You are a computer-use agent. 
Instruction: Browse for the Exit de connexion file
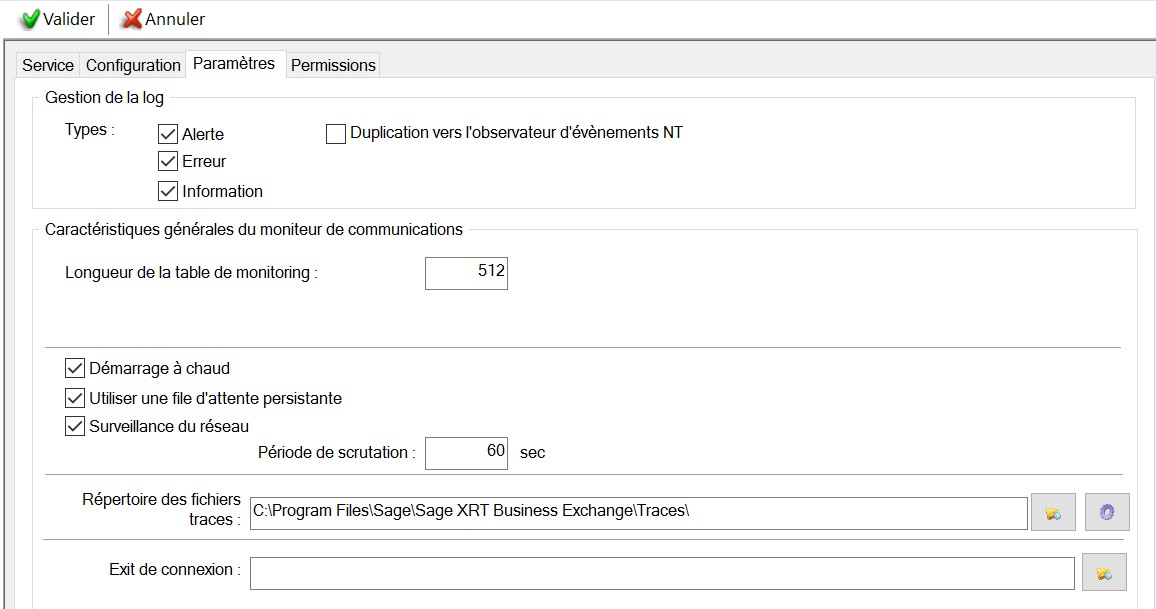1104,573
